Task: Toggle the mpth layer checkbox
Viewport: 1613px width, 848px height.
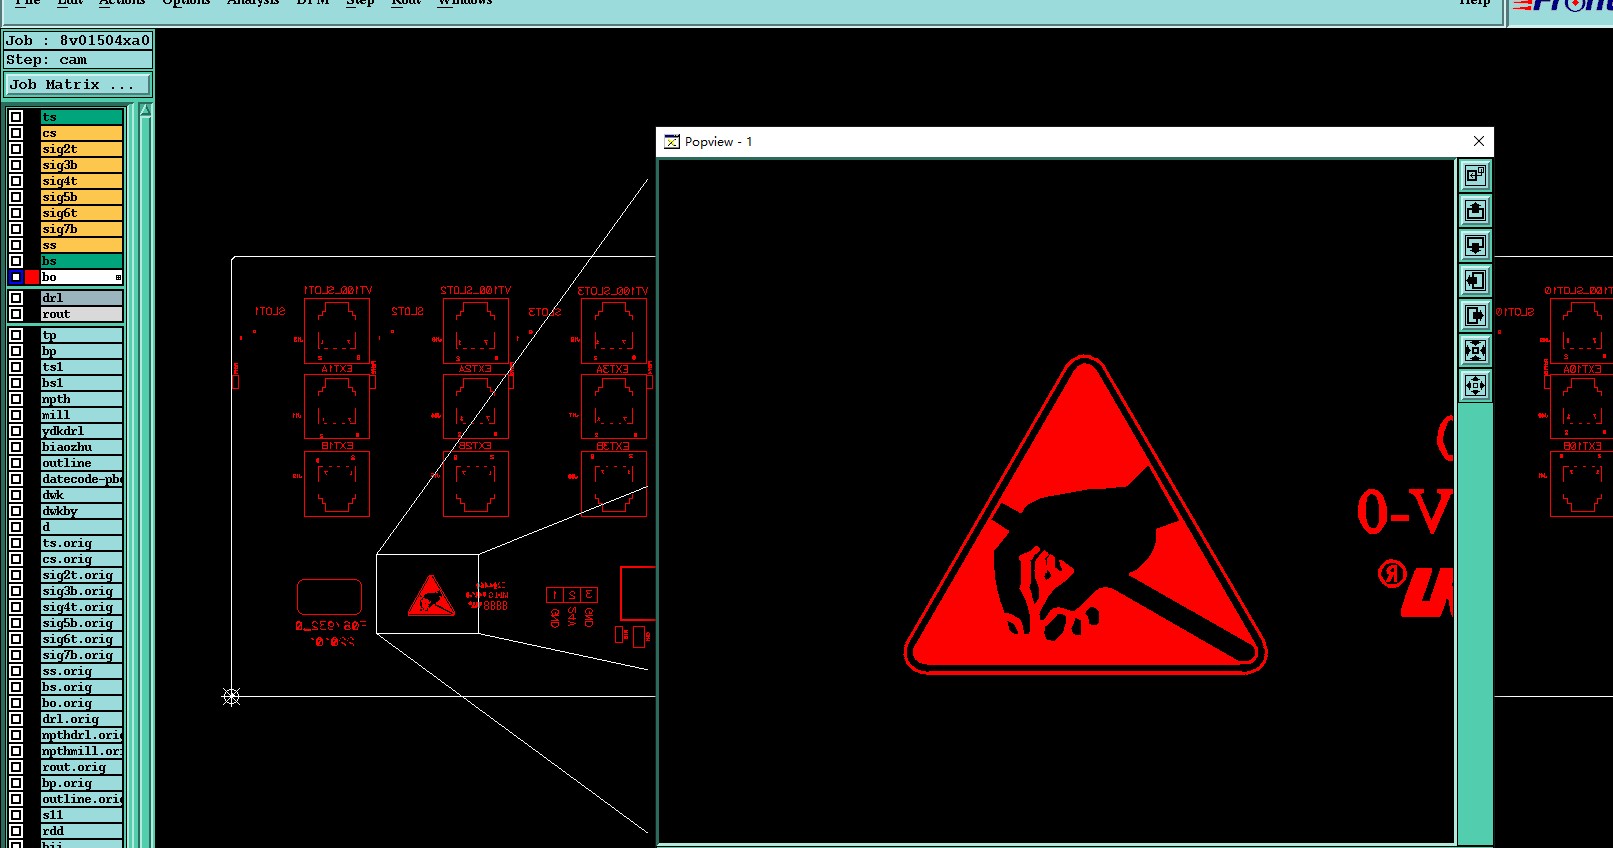Action: tap(16, 399)
